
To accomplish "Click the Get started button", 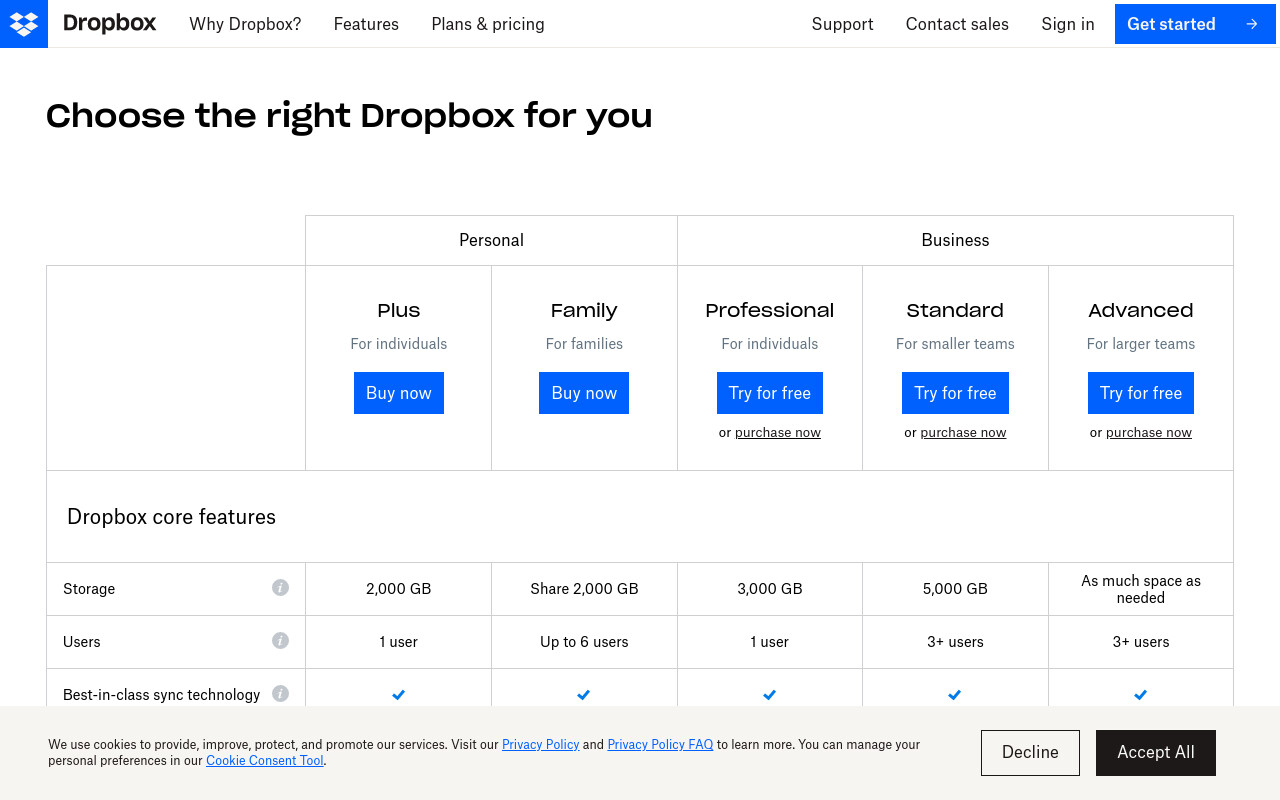I will tap(1195, 24).
